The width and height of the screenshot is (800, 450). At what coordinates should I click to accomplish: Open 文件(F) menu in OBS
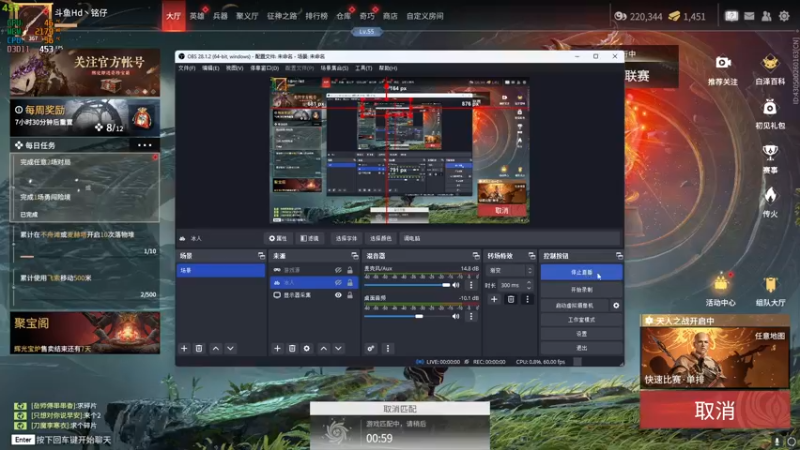pyautogui.click(x=187, y=68)
